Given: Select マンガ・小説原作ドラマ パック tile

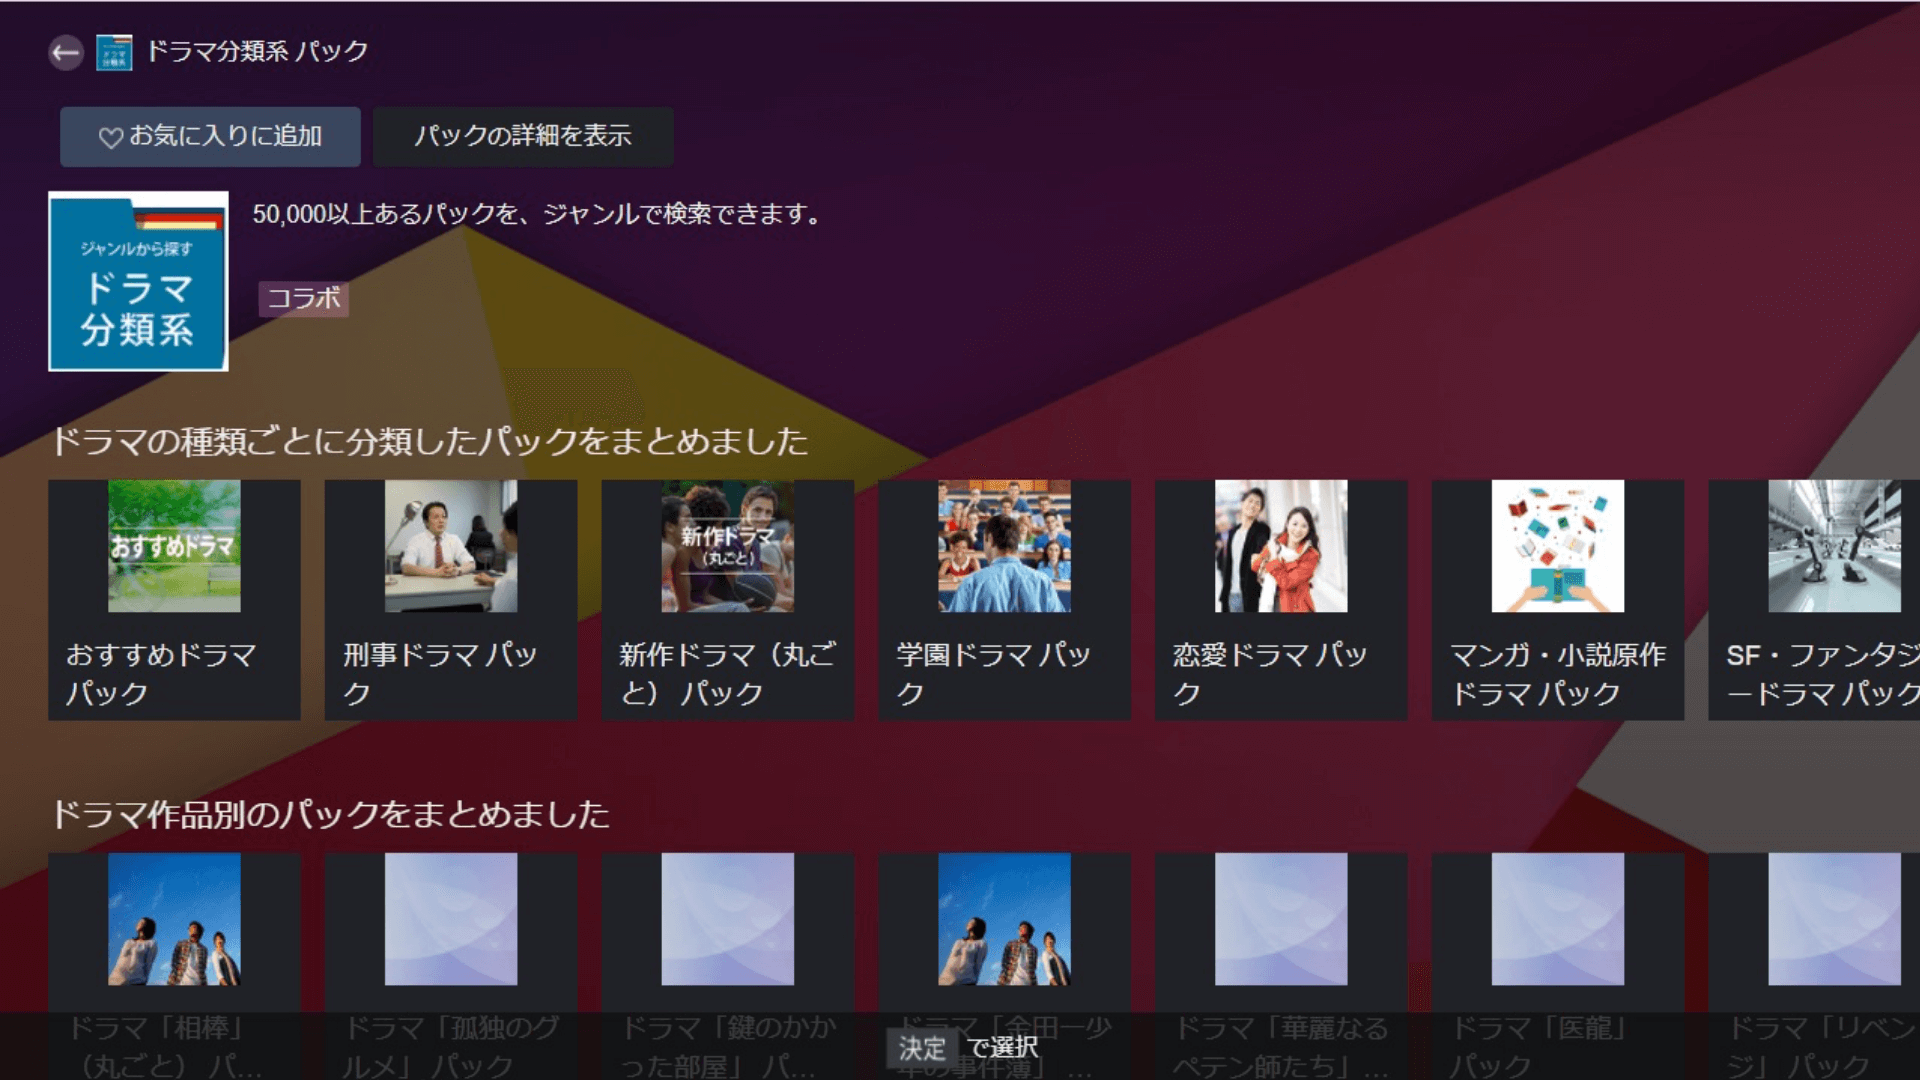Looking at the screenshot, I should [1557, 600].
